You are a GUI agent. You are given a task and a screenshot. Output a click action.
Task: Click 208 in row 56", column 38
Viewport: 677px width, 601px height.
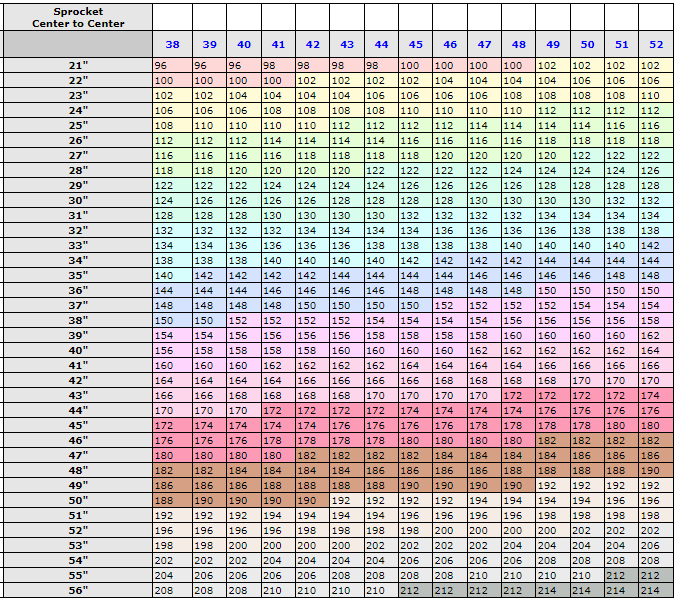[173, 590]
